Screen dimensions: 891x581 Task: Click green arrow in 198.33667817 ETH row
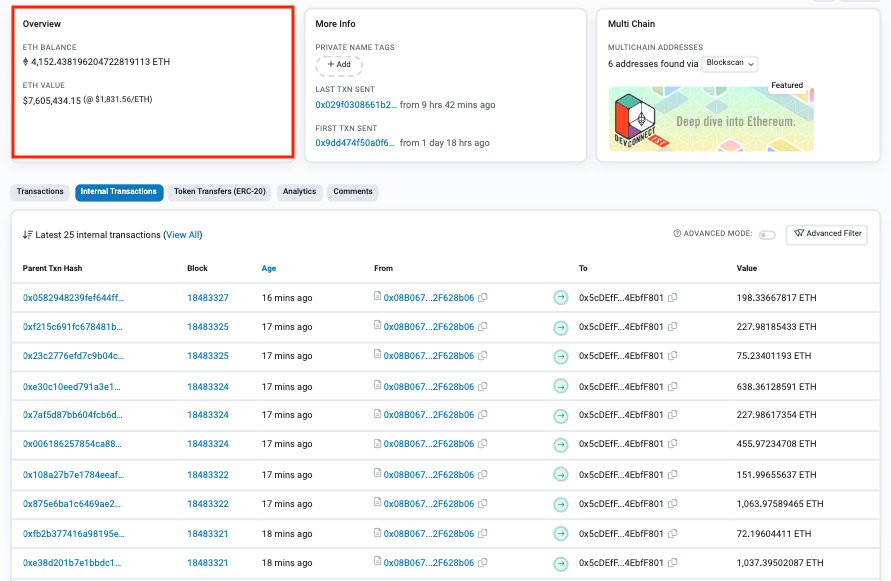click(x=561, y=297)
